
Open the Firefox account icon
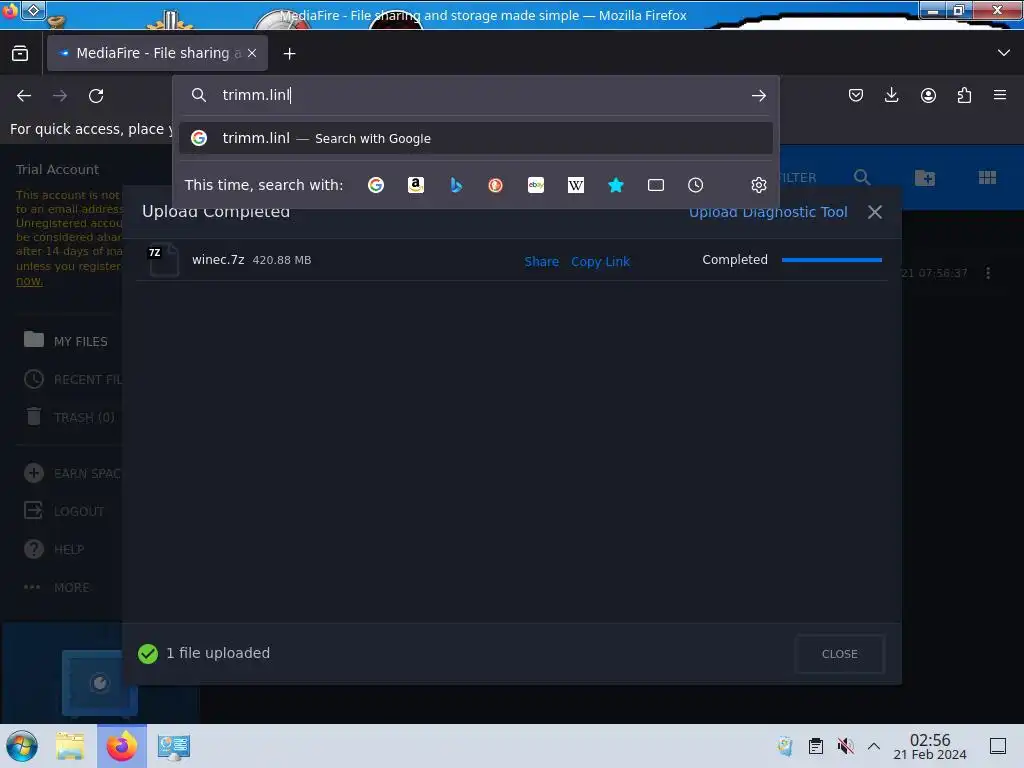[x=928, y=95]
